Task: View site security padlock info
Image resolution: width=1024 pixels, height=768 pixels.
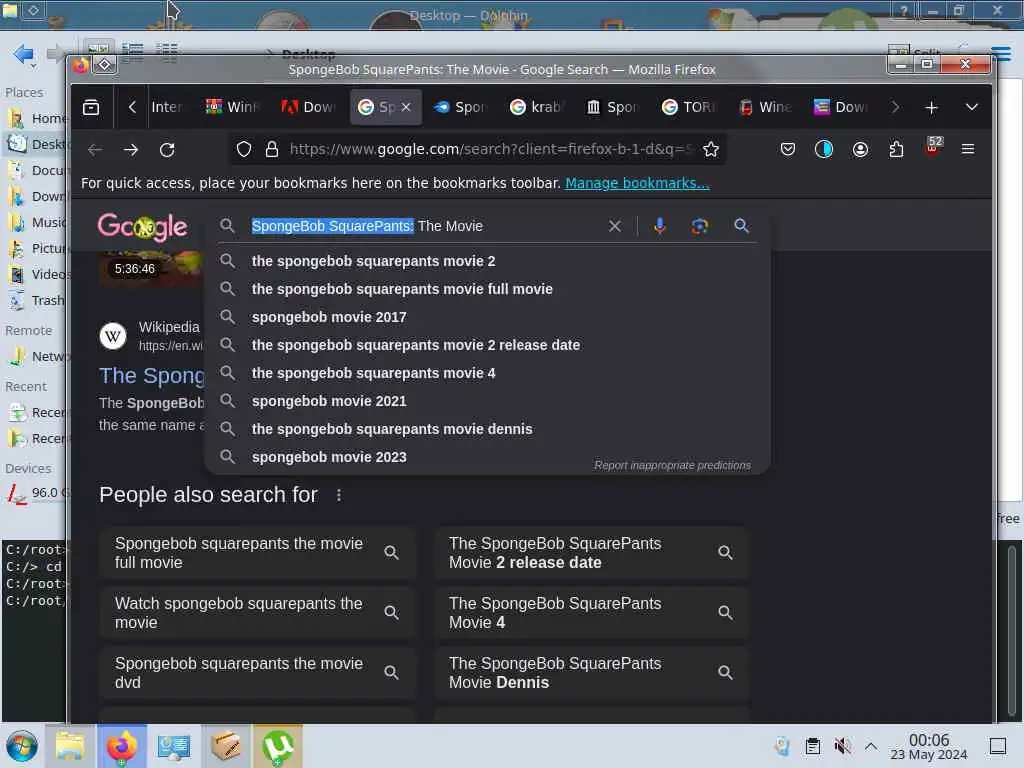Action: tap(272, 150)
